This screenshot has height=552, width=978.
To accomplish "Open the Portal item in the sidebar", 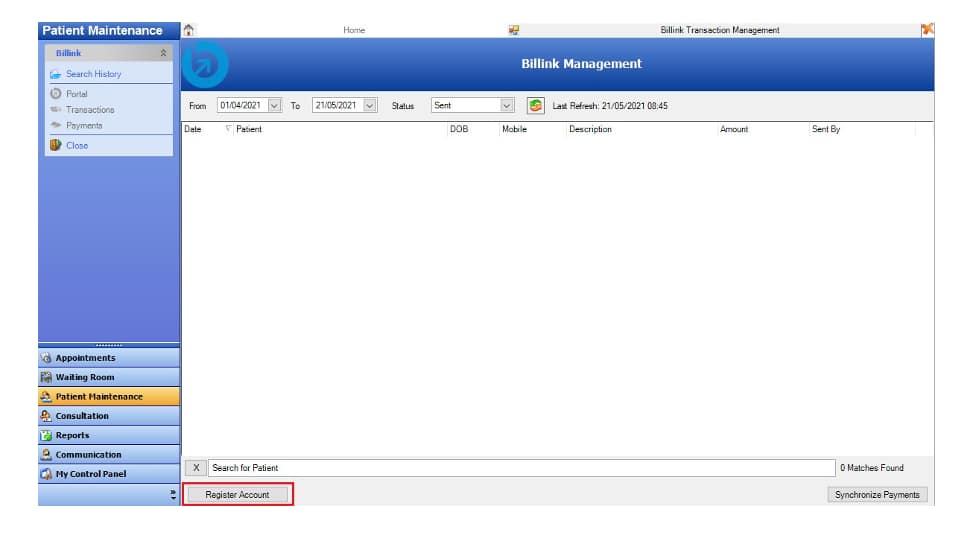I will click(76, 94).
